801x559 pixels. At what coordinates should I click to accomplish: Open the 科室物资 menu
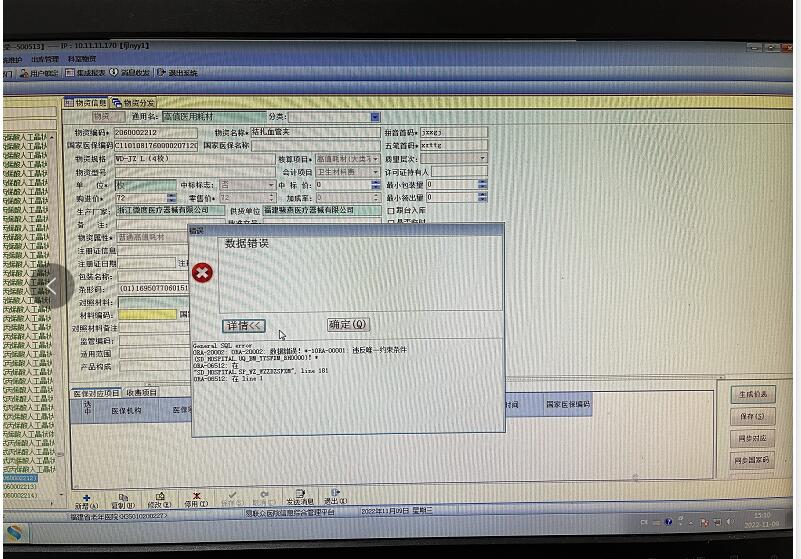82,59
